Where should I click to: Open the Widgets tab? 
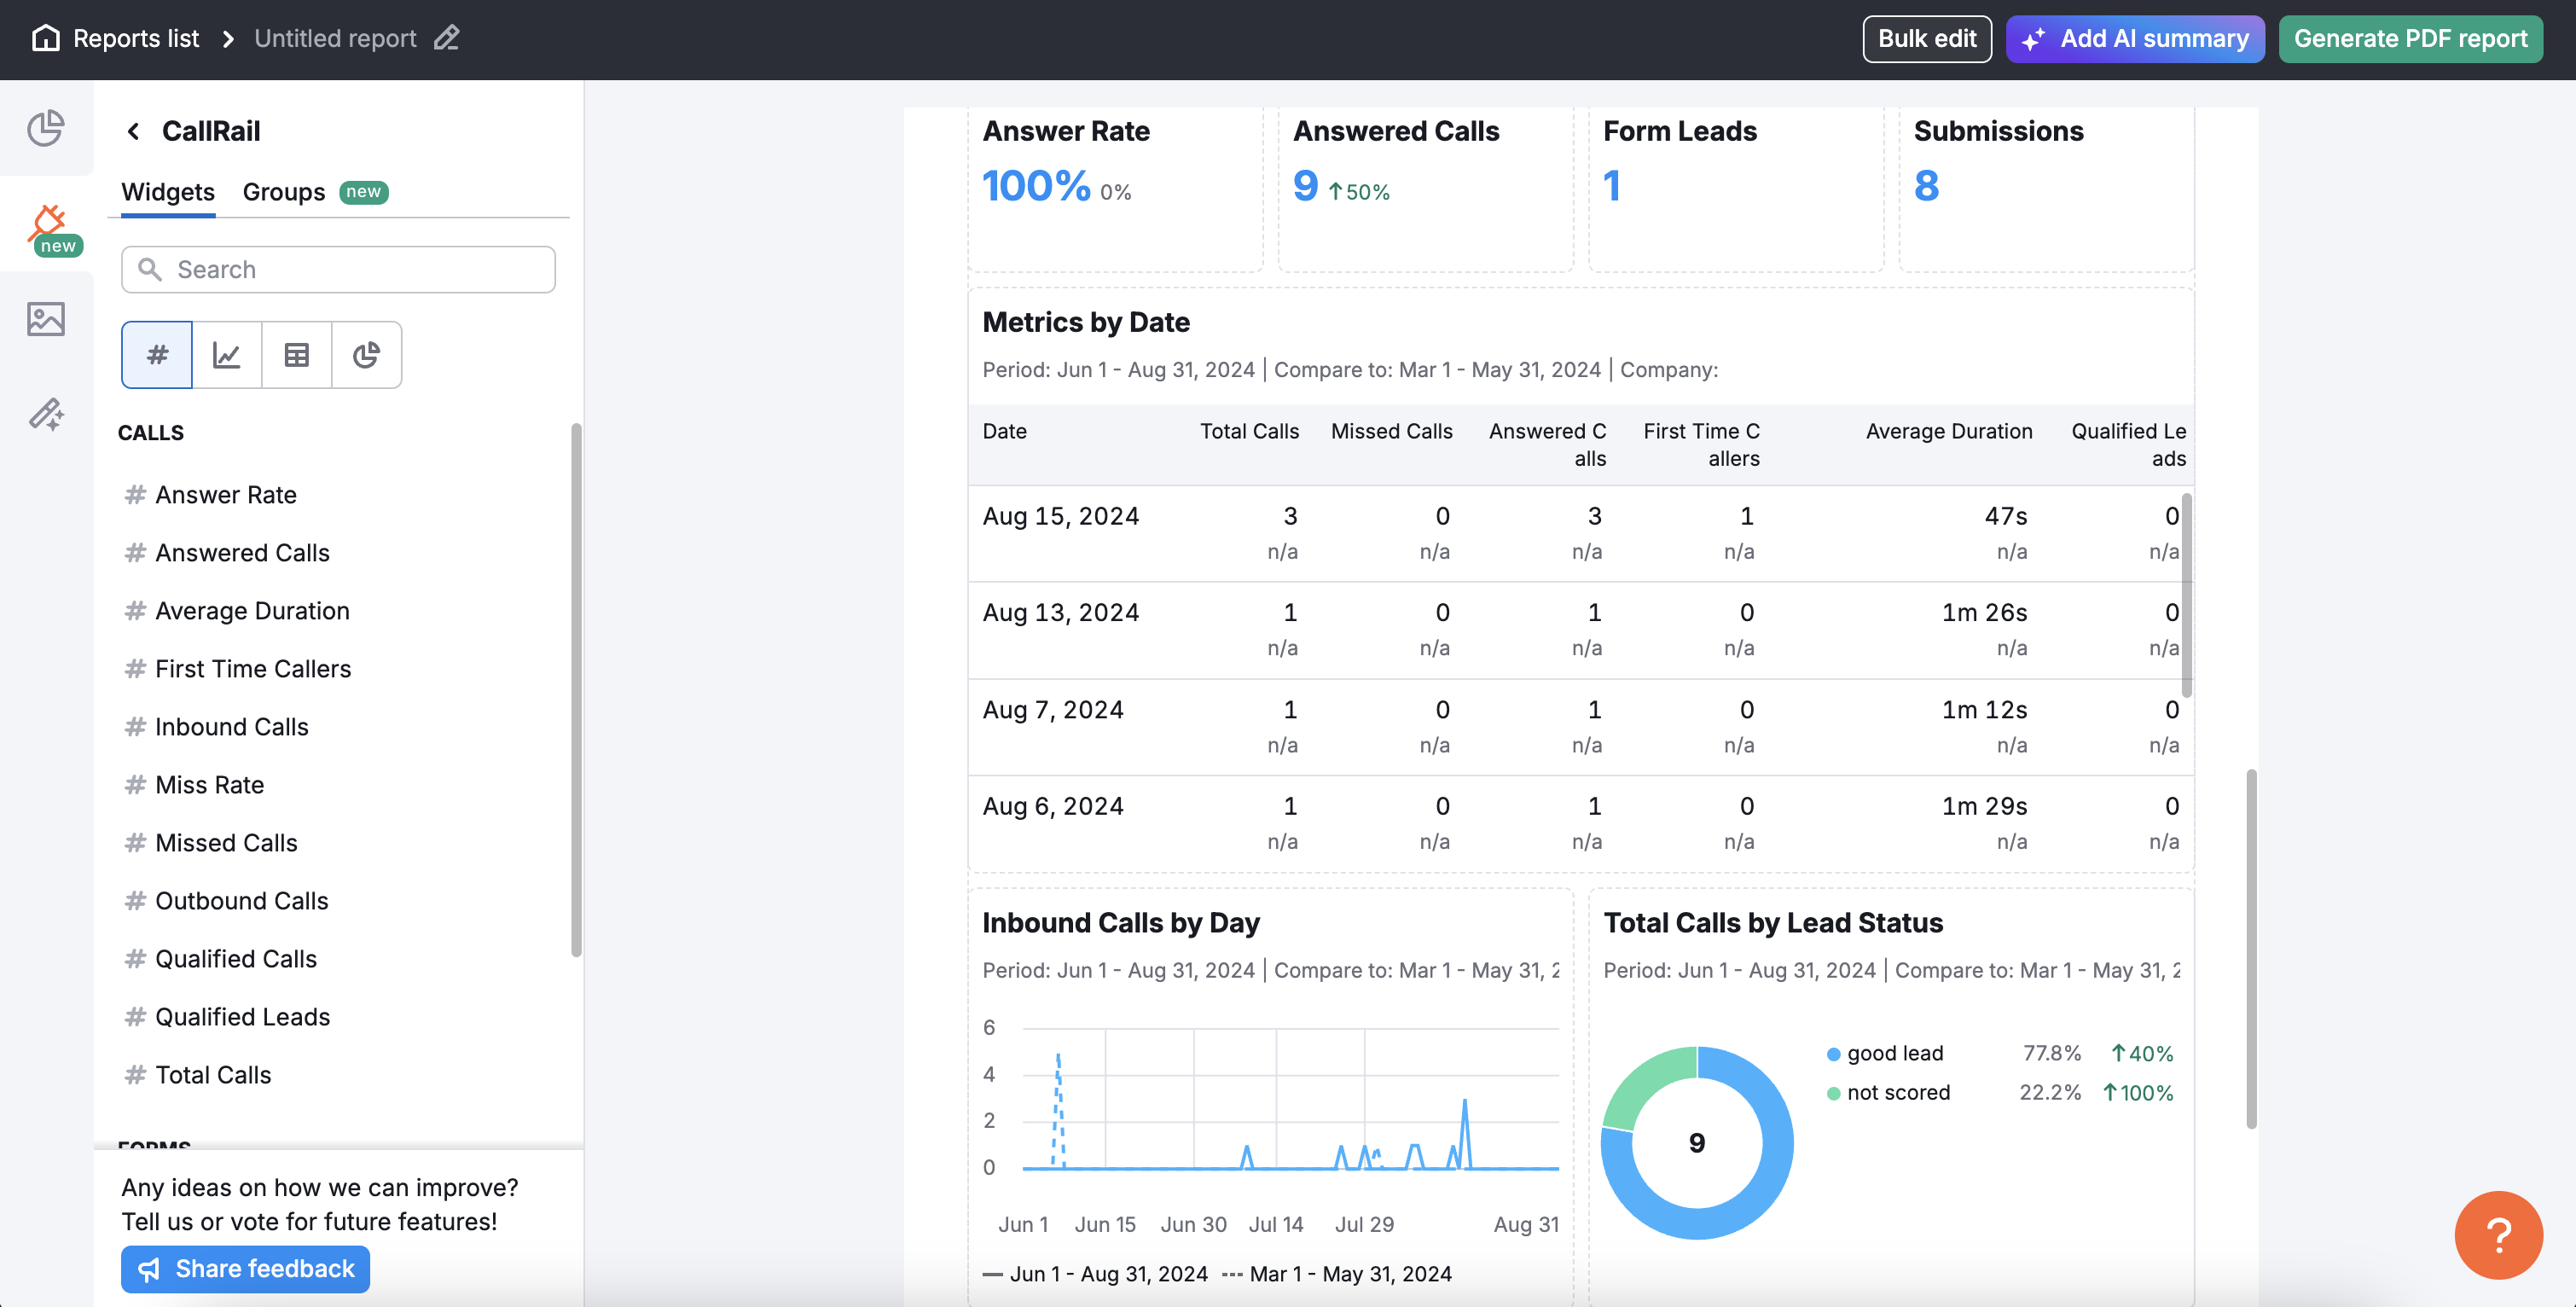pos(167,192)
